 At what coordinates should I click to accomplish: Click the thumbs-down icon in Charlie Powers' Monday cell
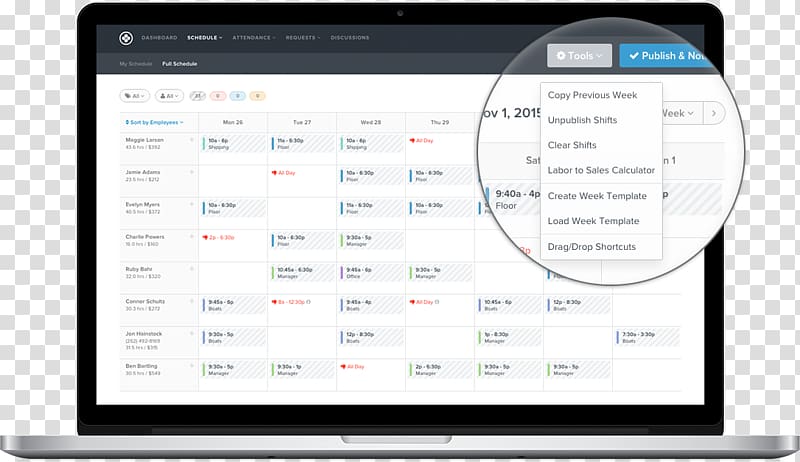coord(205,237)
